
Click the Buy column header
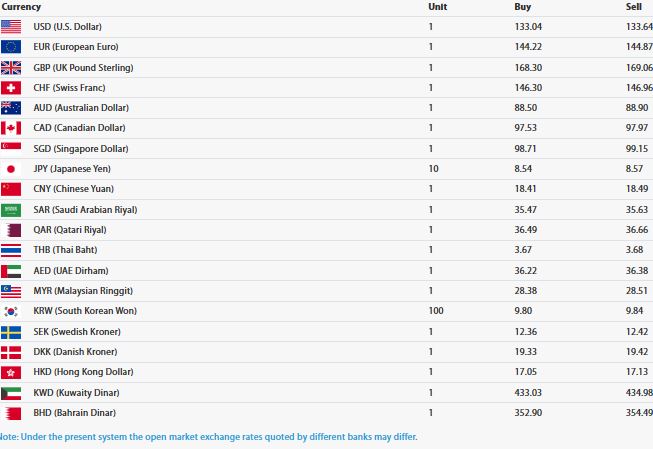pyautogui.click(x=523, y=7)
